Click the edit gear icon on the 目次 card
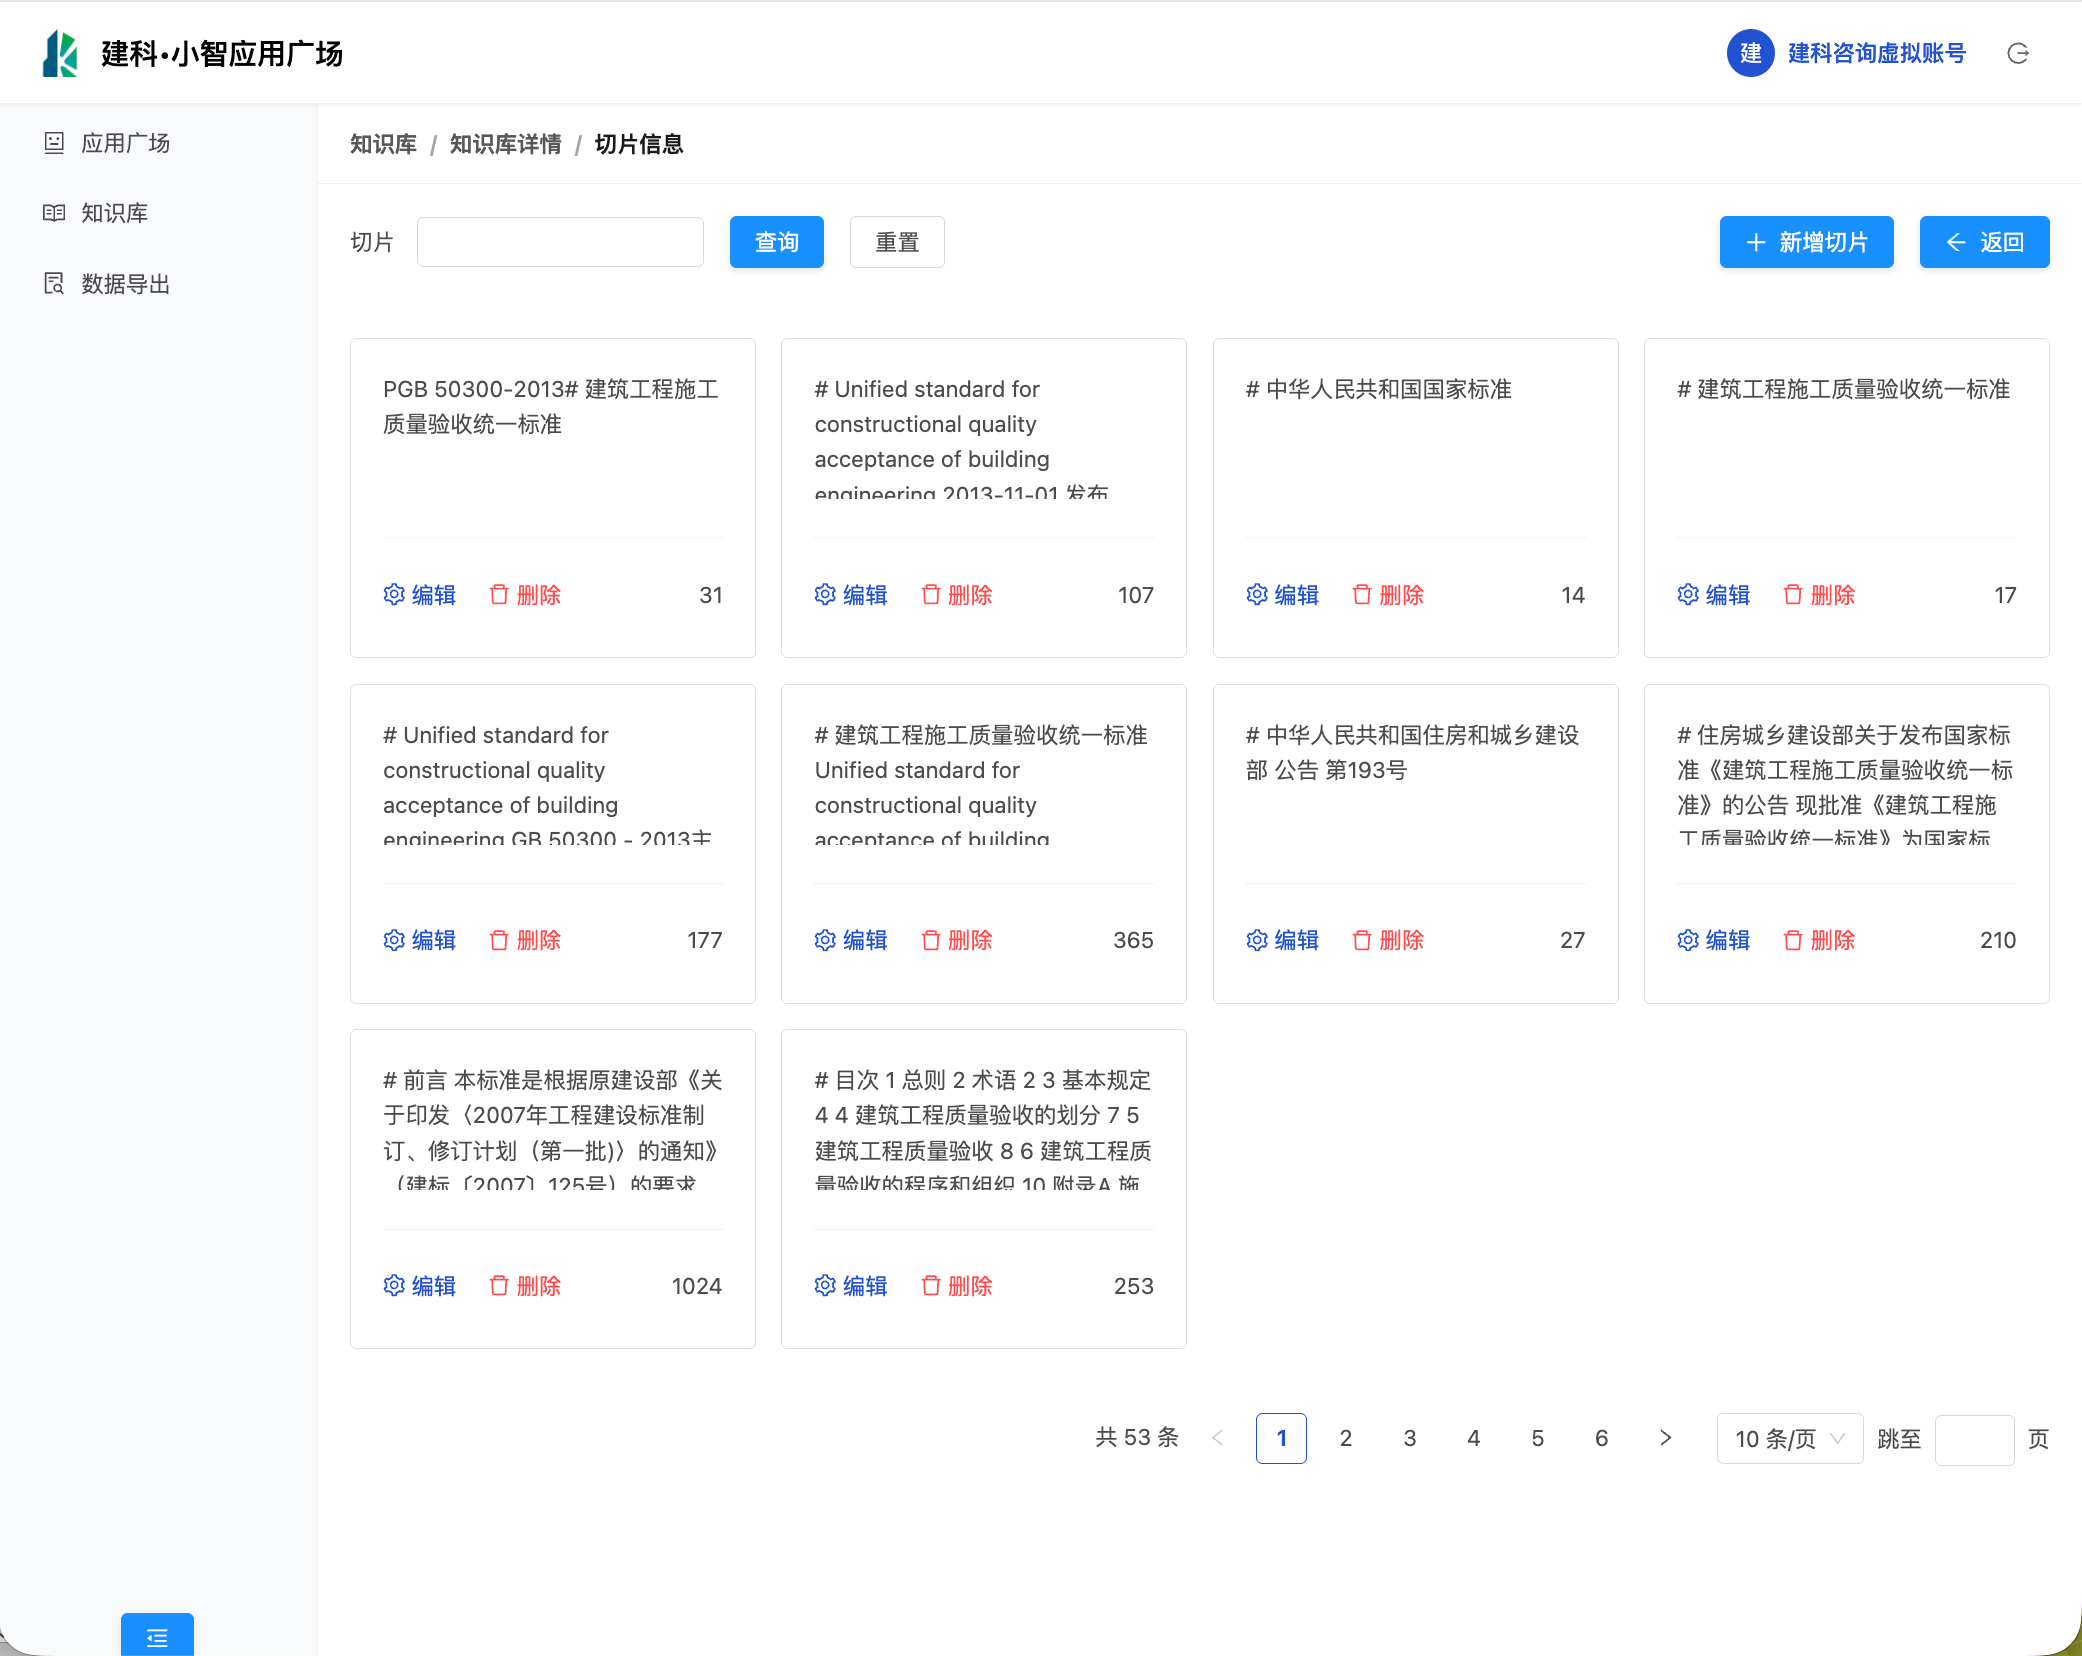The height and width of the screenshot is (1656, 2082). [825, 1286]
